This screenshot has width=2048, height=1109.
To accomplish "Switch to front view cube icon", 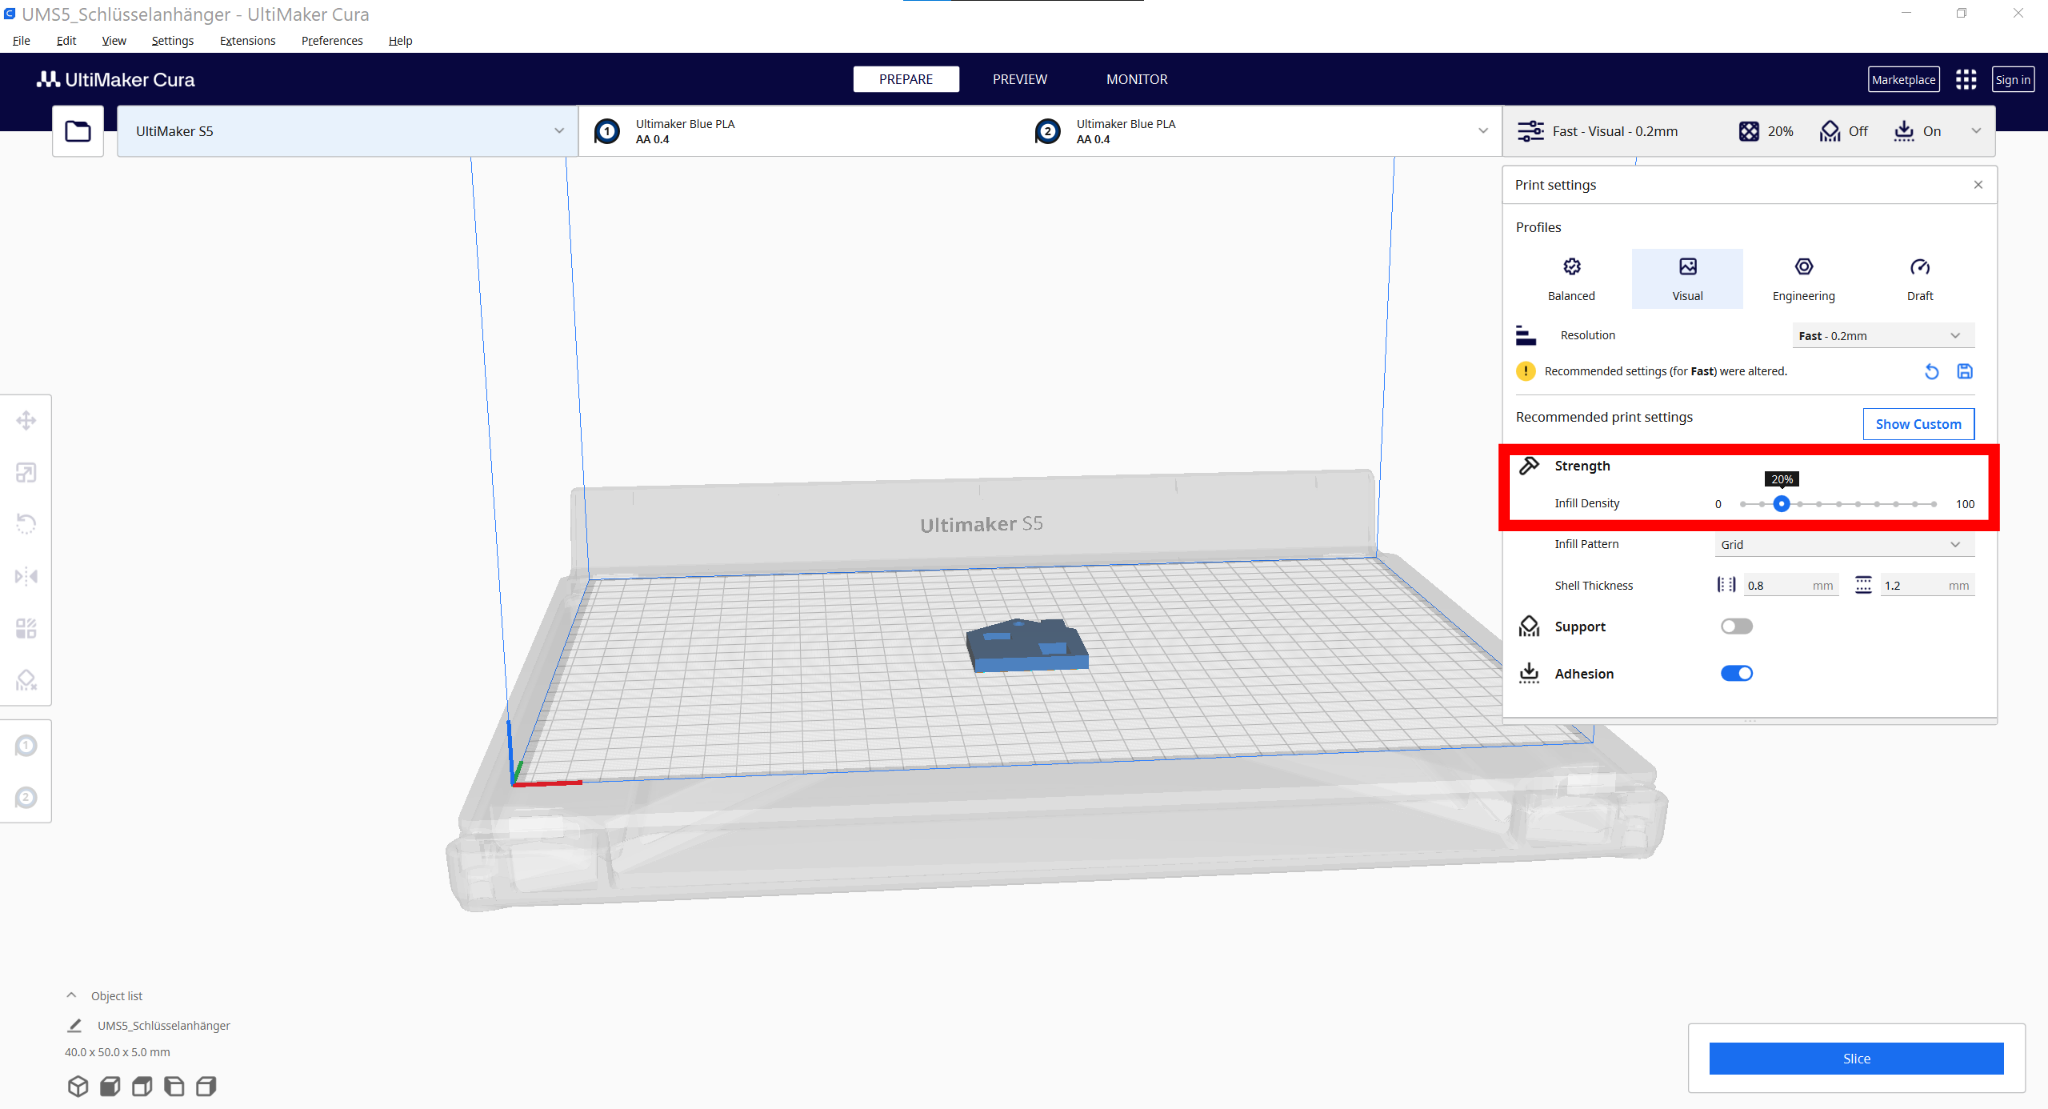I will pos(110,1086).
